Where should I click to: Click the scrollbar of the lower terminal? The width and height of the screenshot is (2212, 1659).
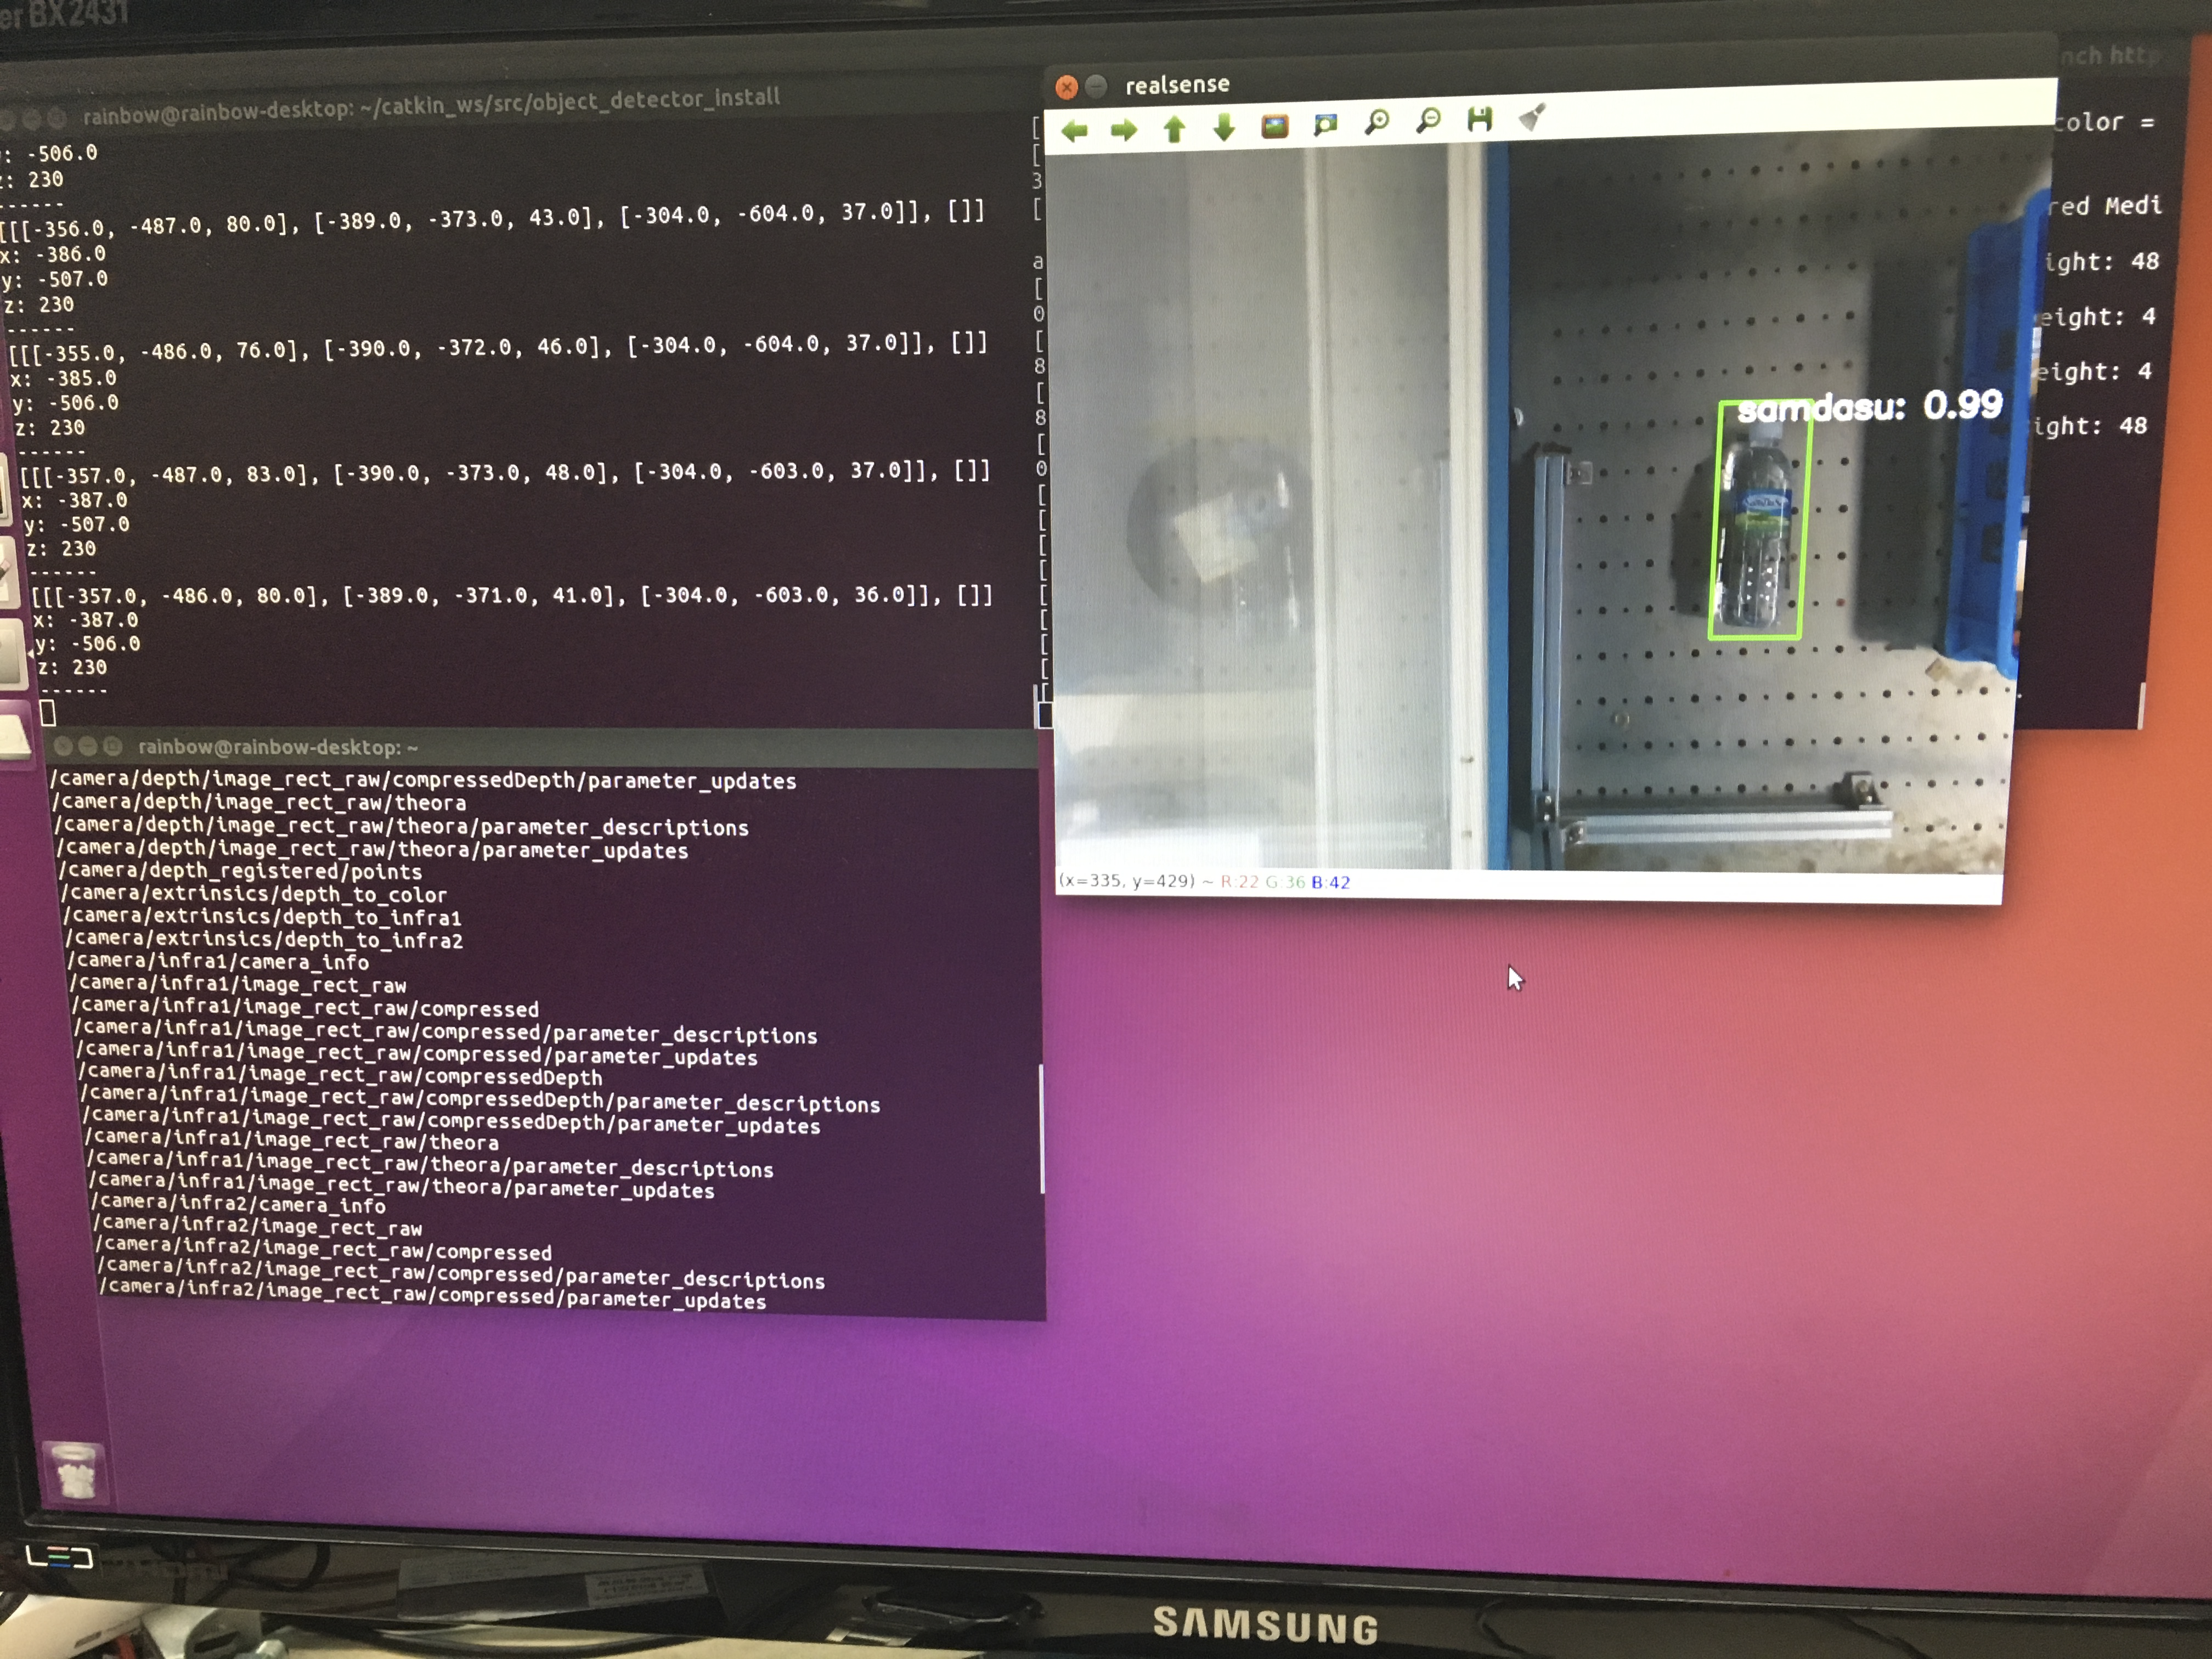click(x=1041, y=1128)
